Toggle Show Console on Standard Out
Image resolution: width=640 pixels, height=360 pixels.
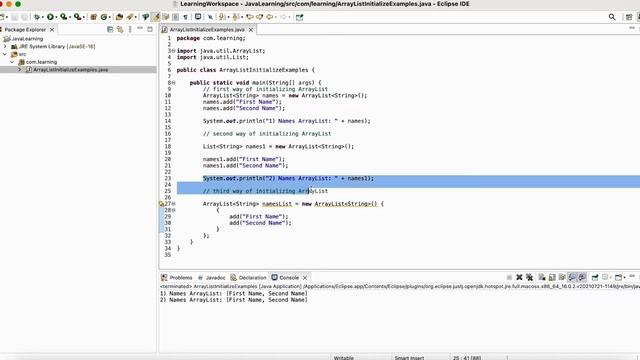pos(572,278)
